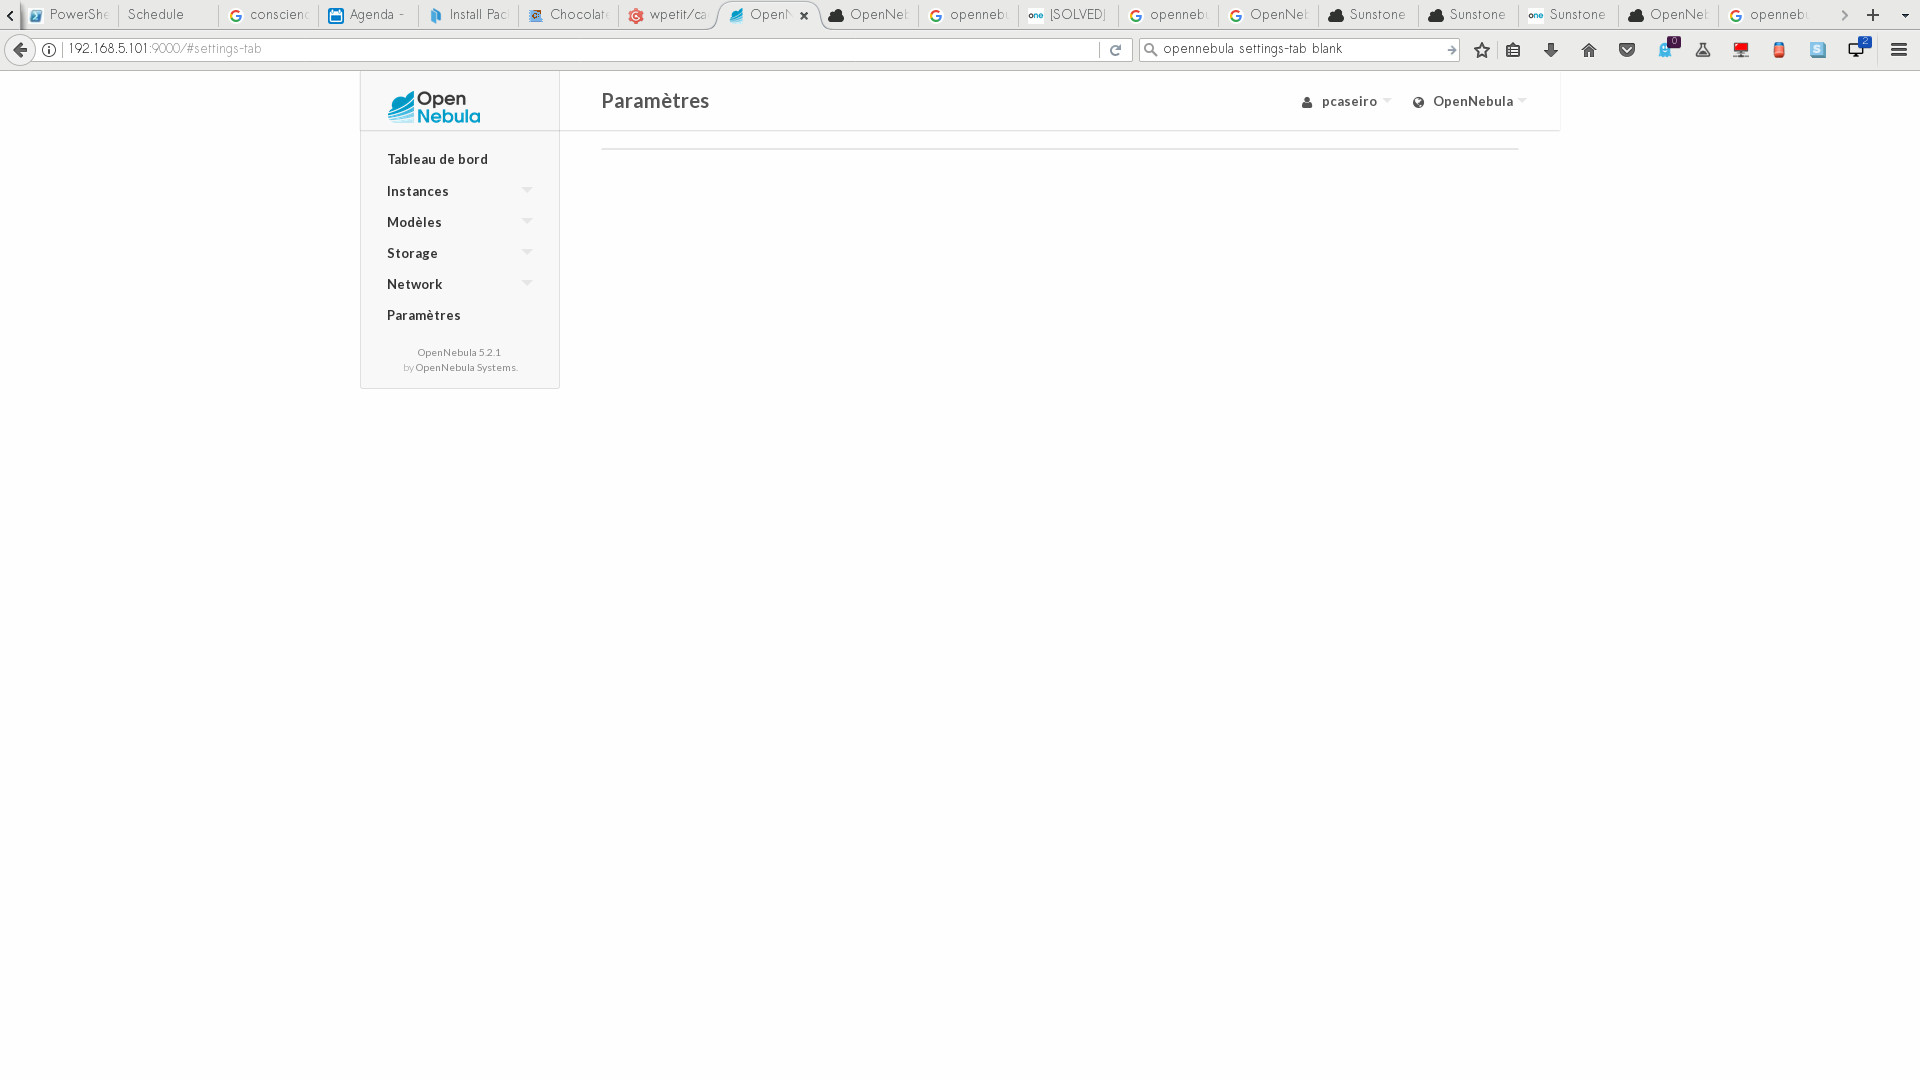Click the Home toolbar icon
Screen dimensions: 1920x1080
[x=1589, y=49]
